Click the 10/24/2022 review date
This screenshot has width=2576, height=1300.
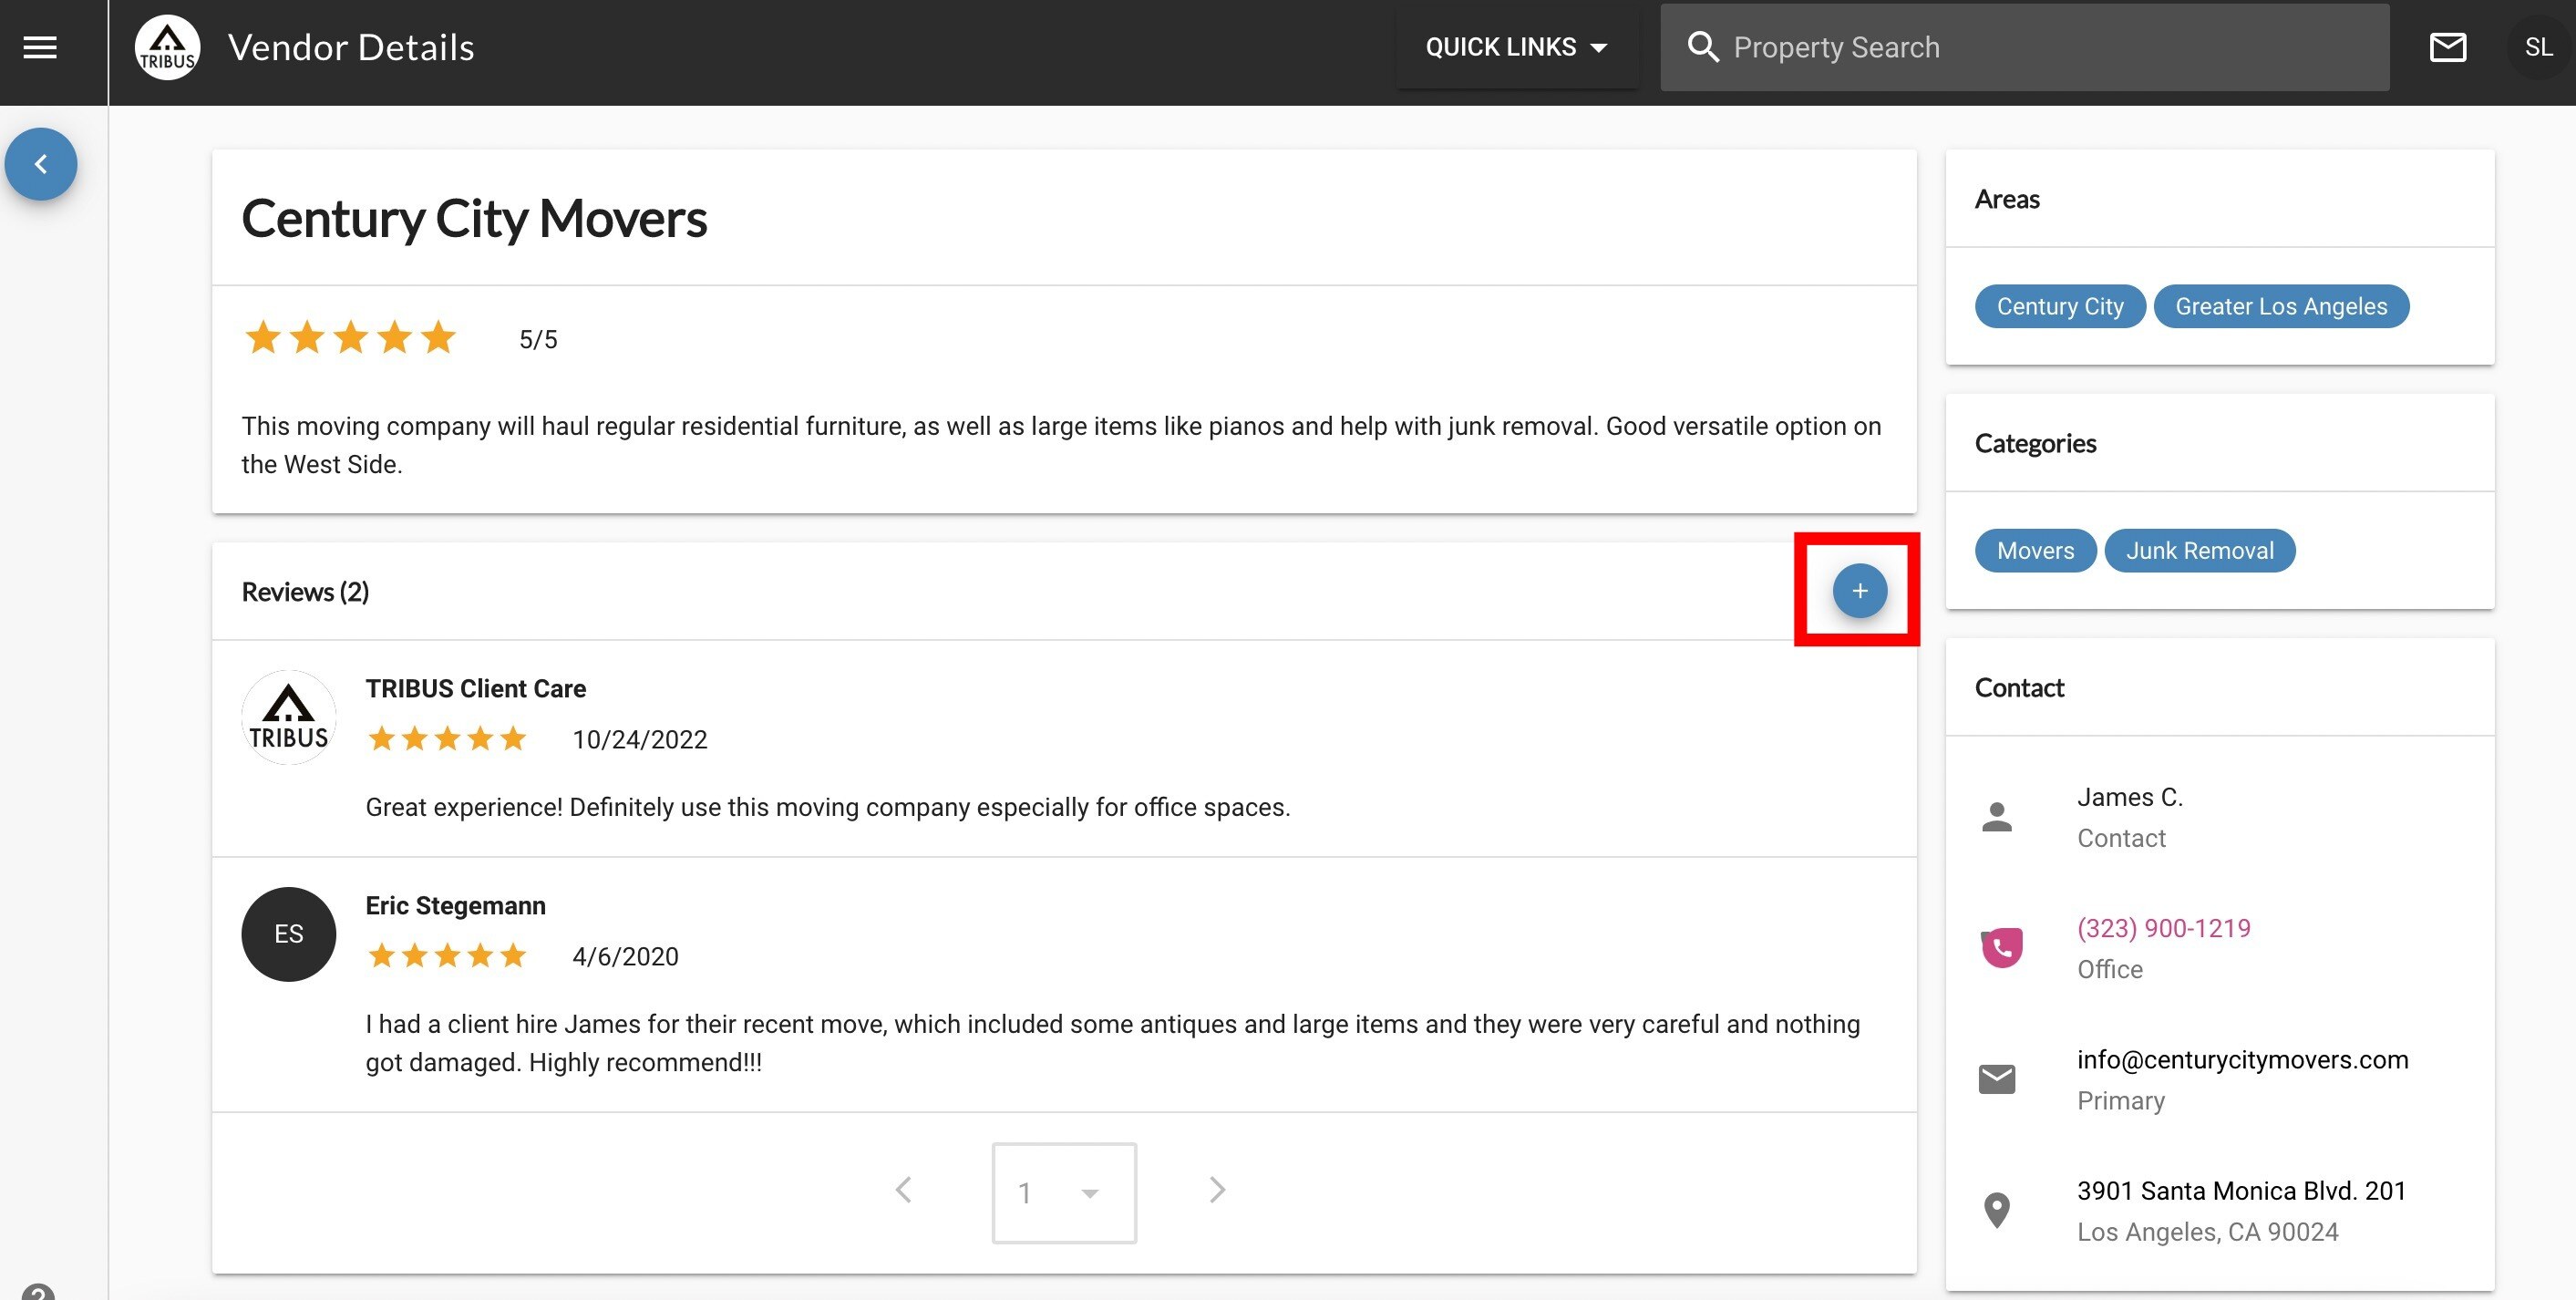(640, 739)
